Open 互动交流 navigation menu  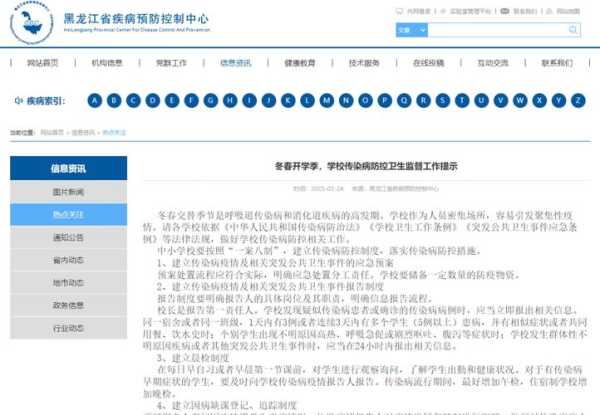tap(493, 63)
